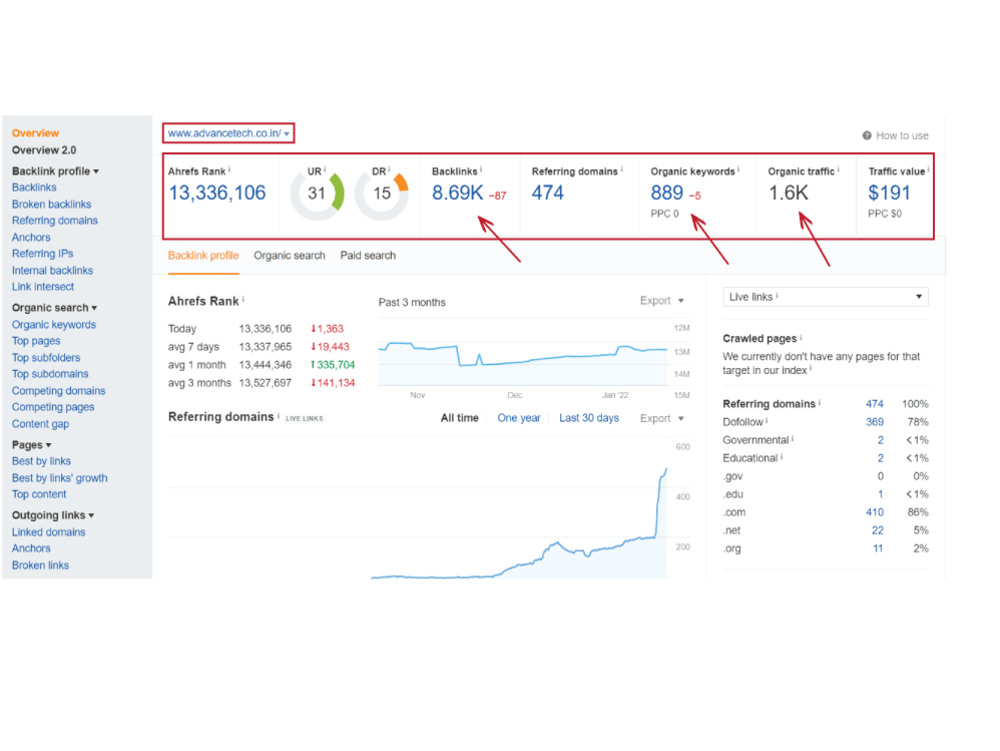
Task: Select Last 30 days range
Action: click(589, 418)
